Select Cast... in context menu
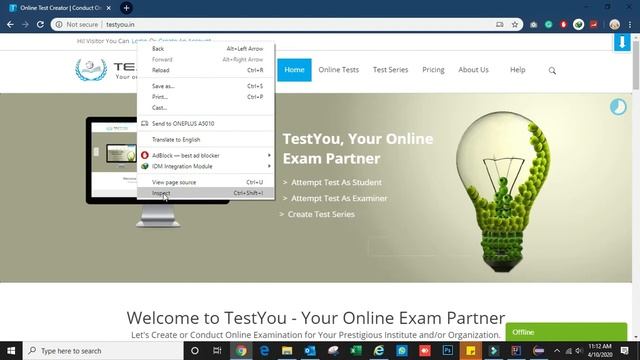 click(x=206, y=108)
